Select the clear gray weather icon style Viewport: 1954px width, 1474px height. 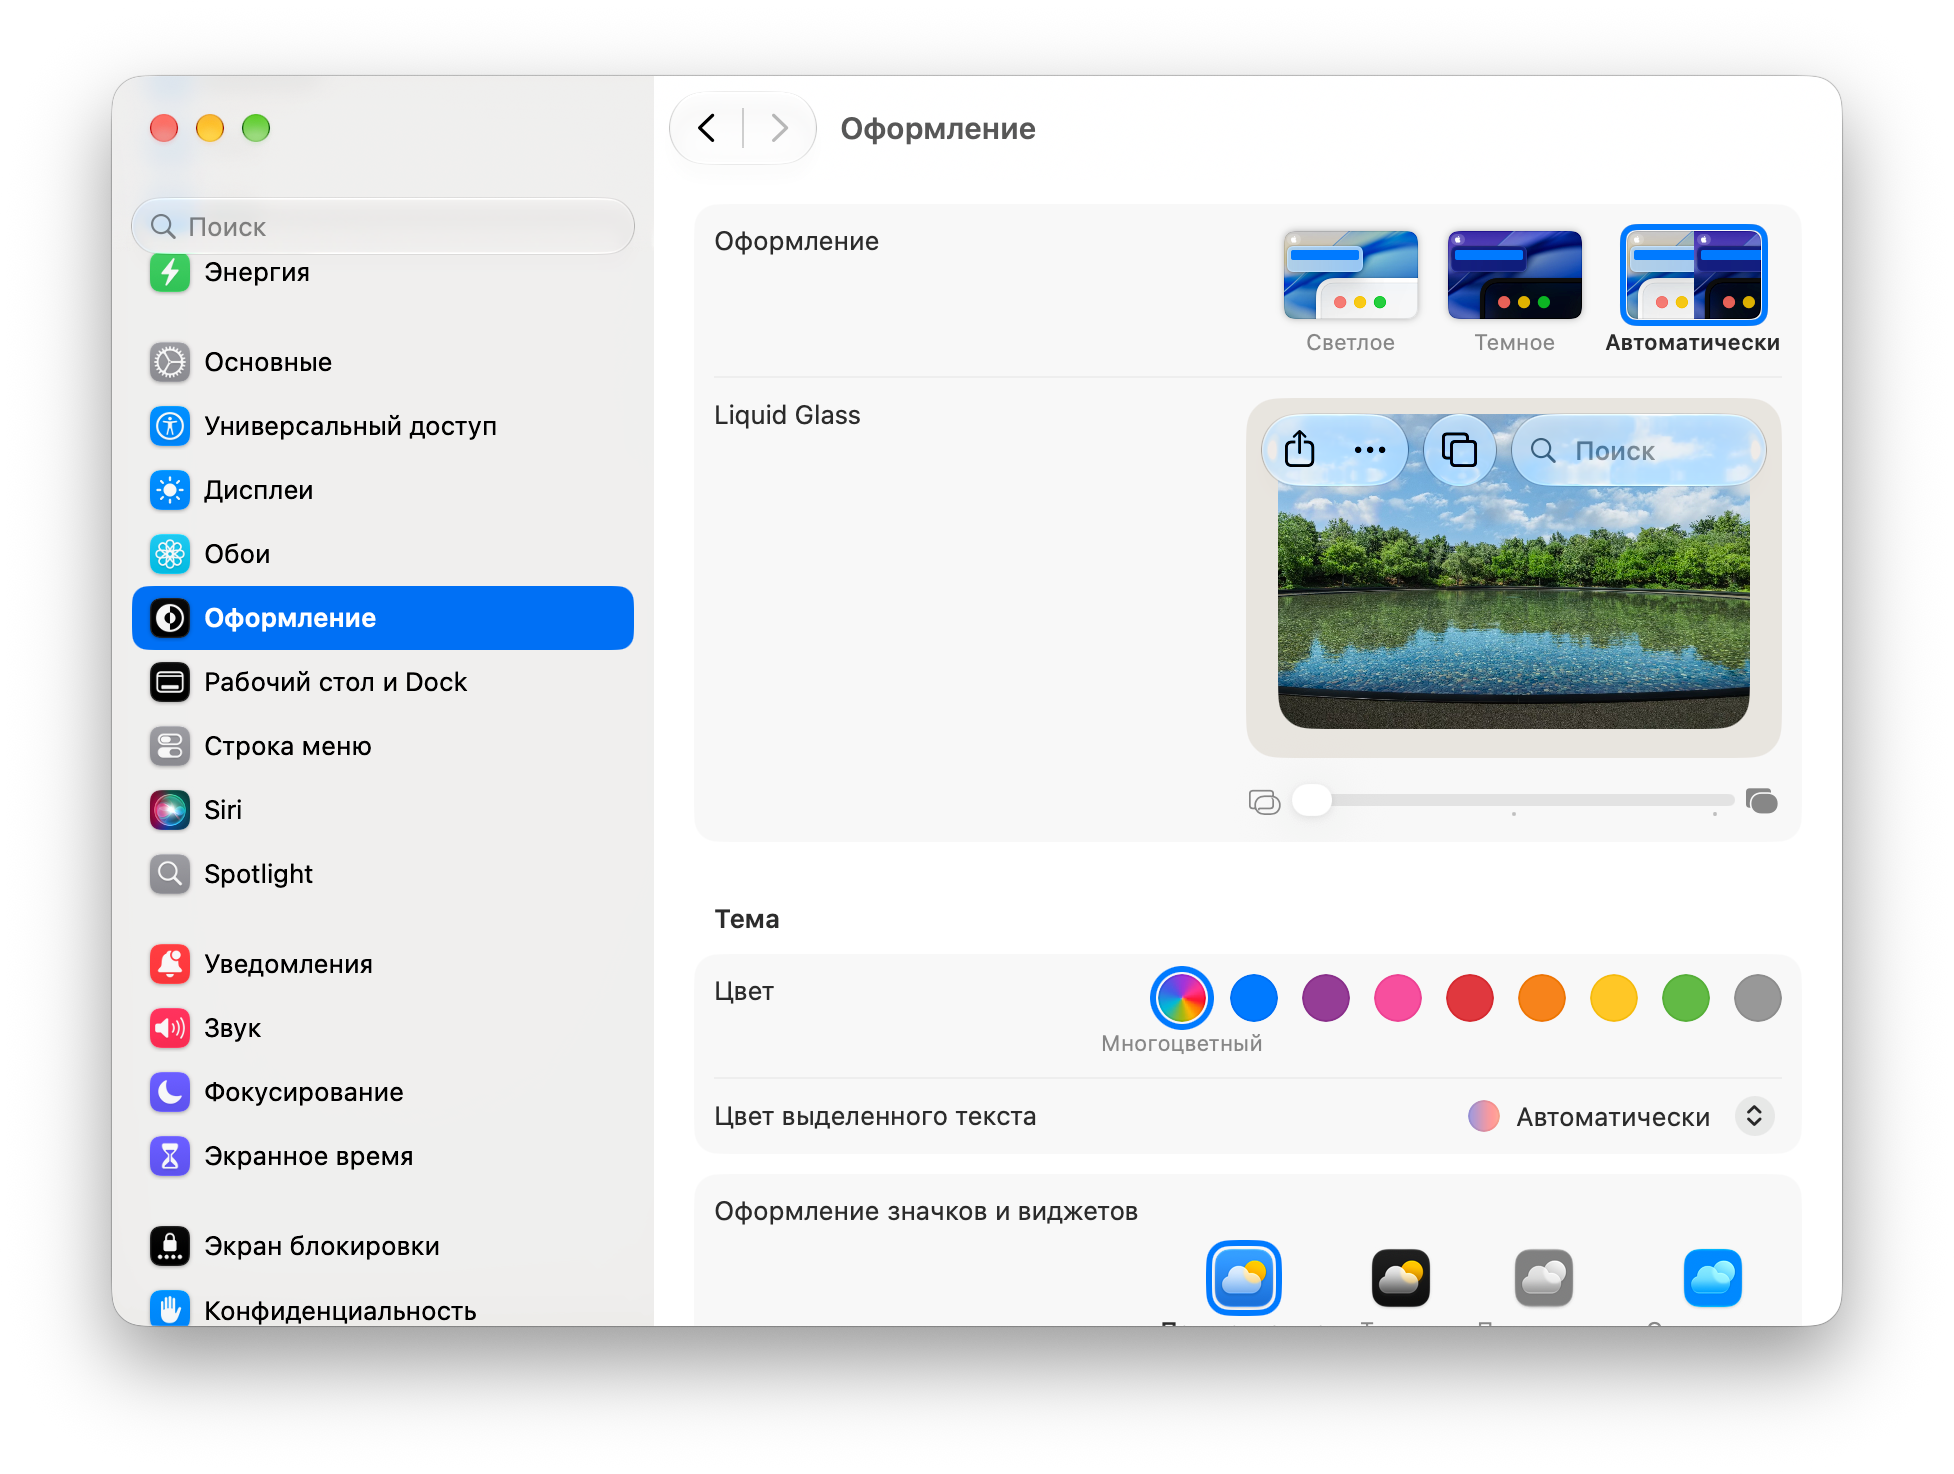tap(1543, 1278)
